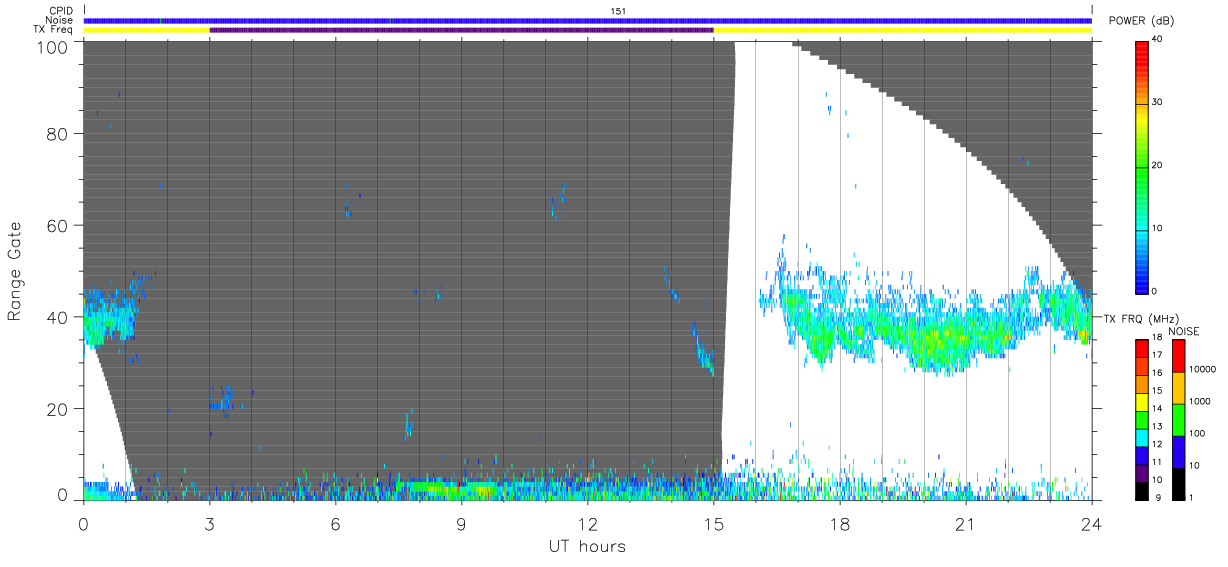Image resolution: width=1228 pixels, height=567 pixels.
Task: Click x-axis tick label 21
Action: [965, 522]
